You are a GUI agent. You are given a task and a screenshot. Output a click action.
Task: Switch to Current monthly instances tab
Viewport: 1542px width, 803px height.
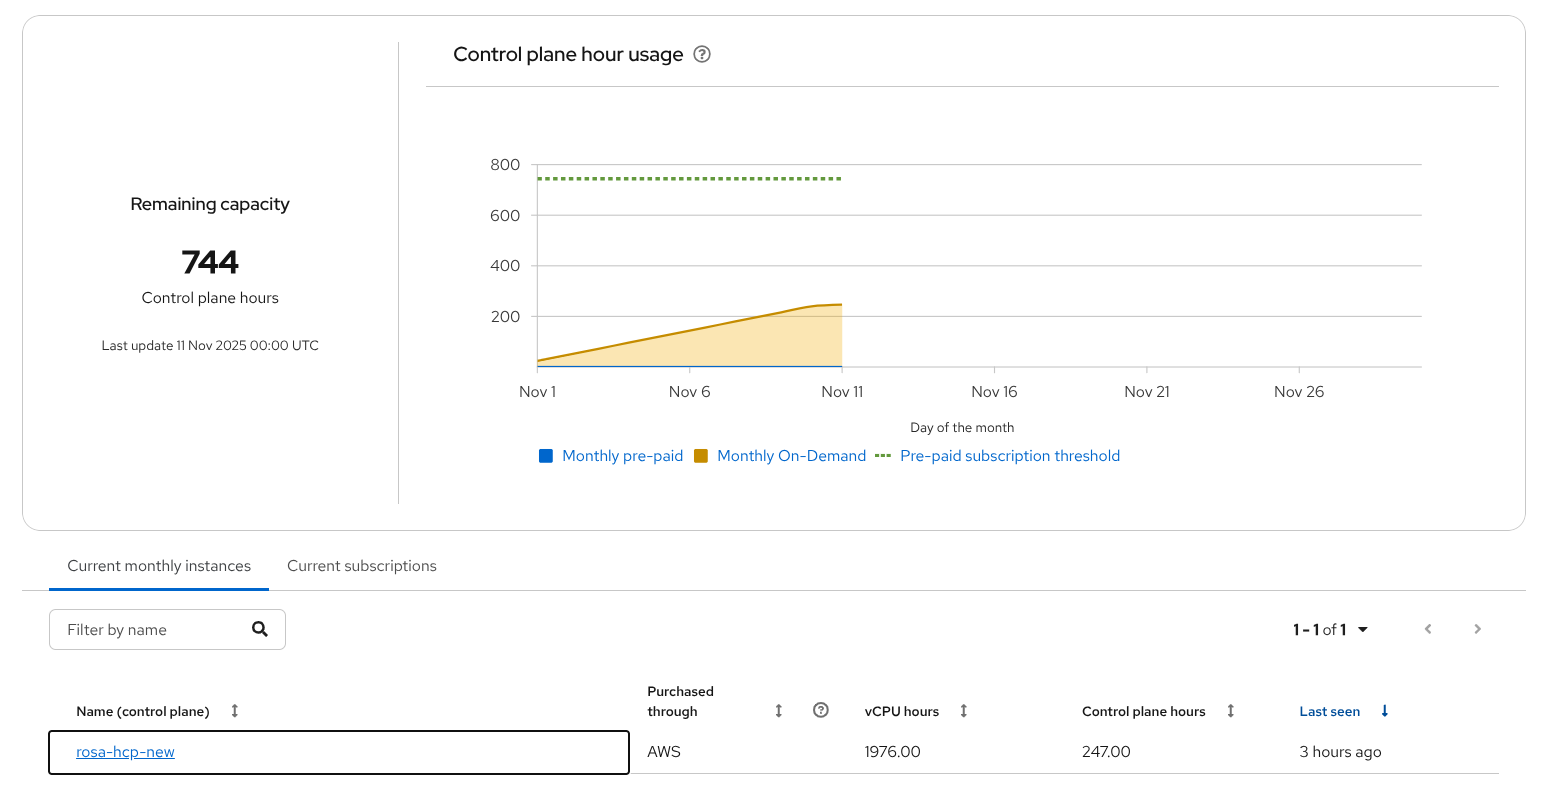[x=159, y=566]
